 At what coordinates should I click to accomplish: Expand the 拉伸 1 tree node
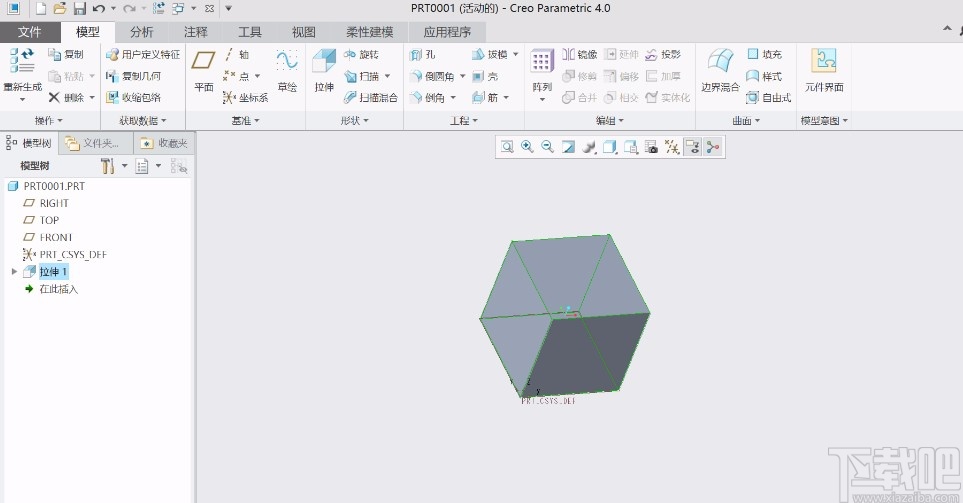coord(14,271)
